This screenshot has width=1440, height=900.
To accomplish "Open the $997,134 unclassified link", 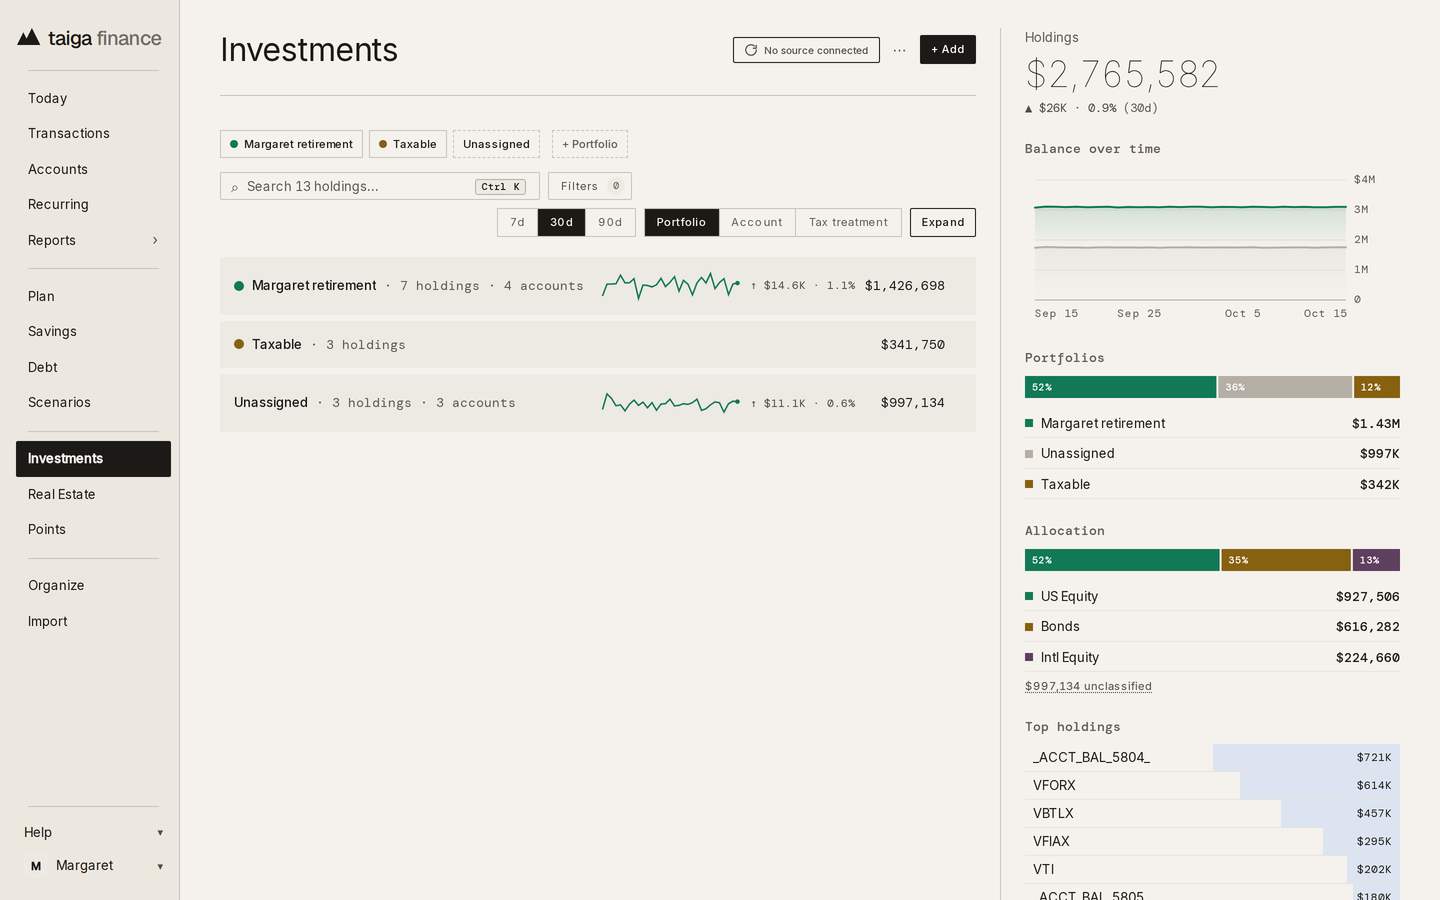I will 1088,686.
